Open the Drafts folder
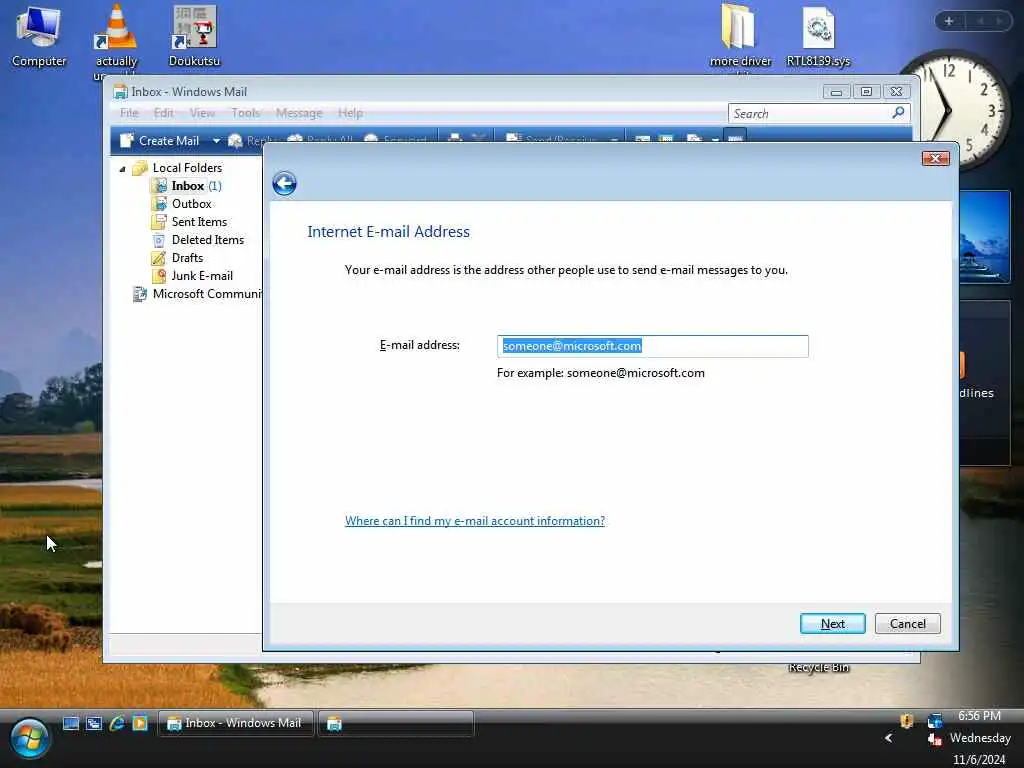This screenshot has height=768, width=1024. coord(178,258)
